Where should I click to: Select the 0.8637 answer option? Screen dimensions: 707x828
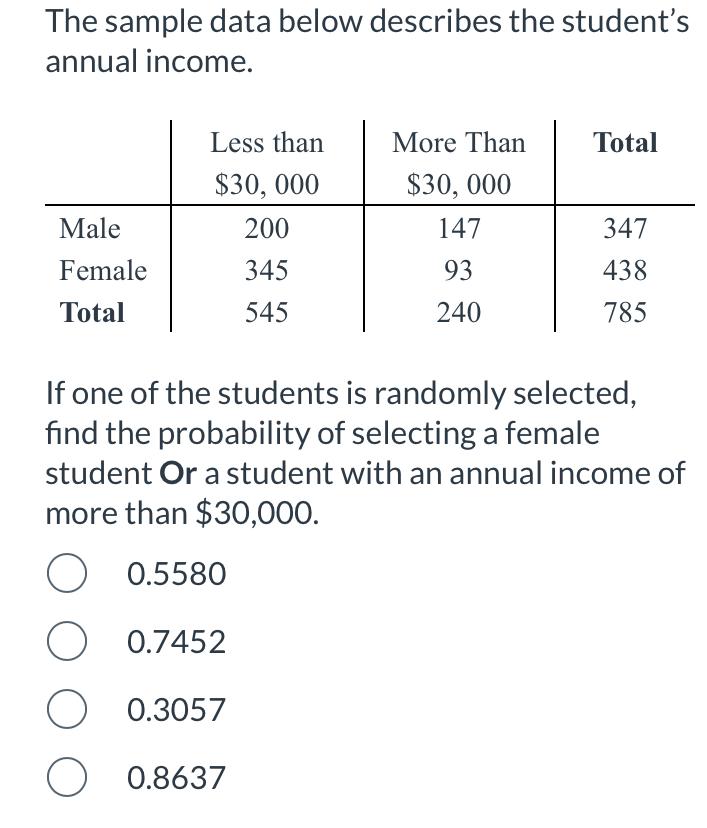(x=175, y=778)
